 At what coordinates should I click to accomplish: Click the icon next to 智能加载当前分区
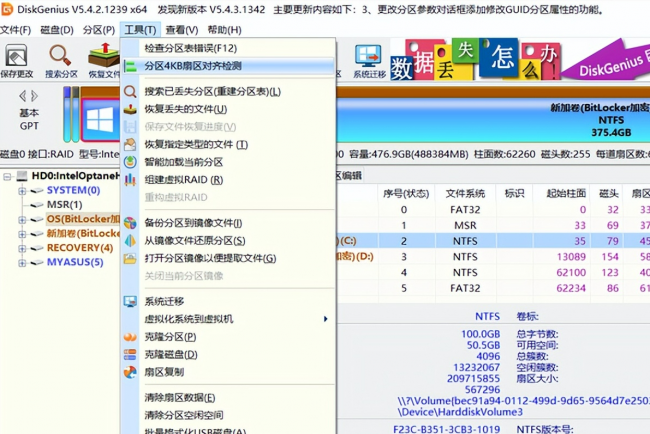[130, 162]
